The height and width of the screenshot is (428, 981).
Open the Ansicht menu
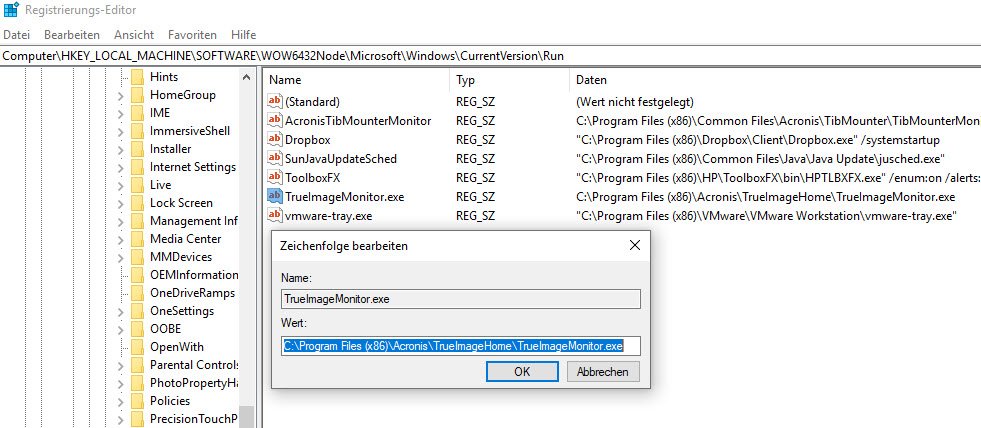pos(134,34)
